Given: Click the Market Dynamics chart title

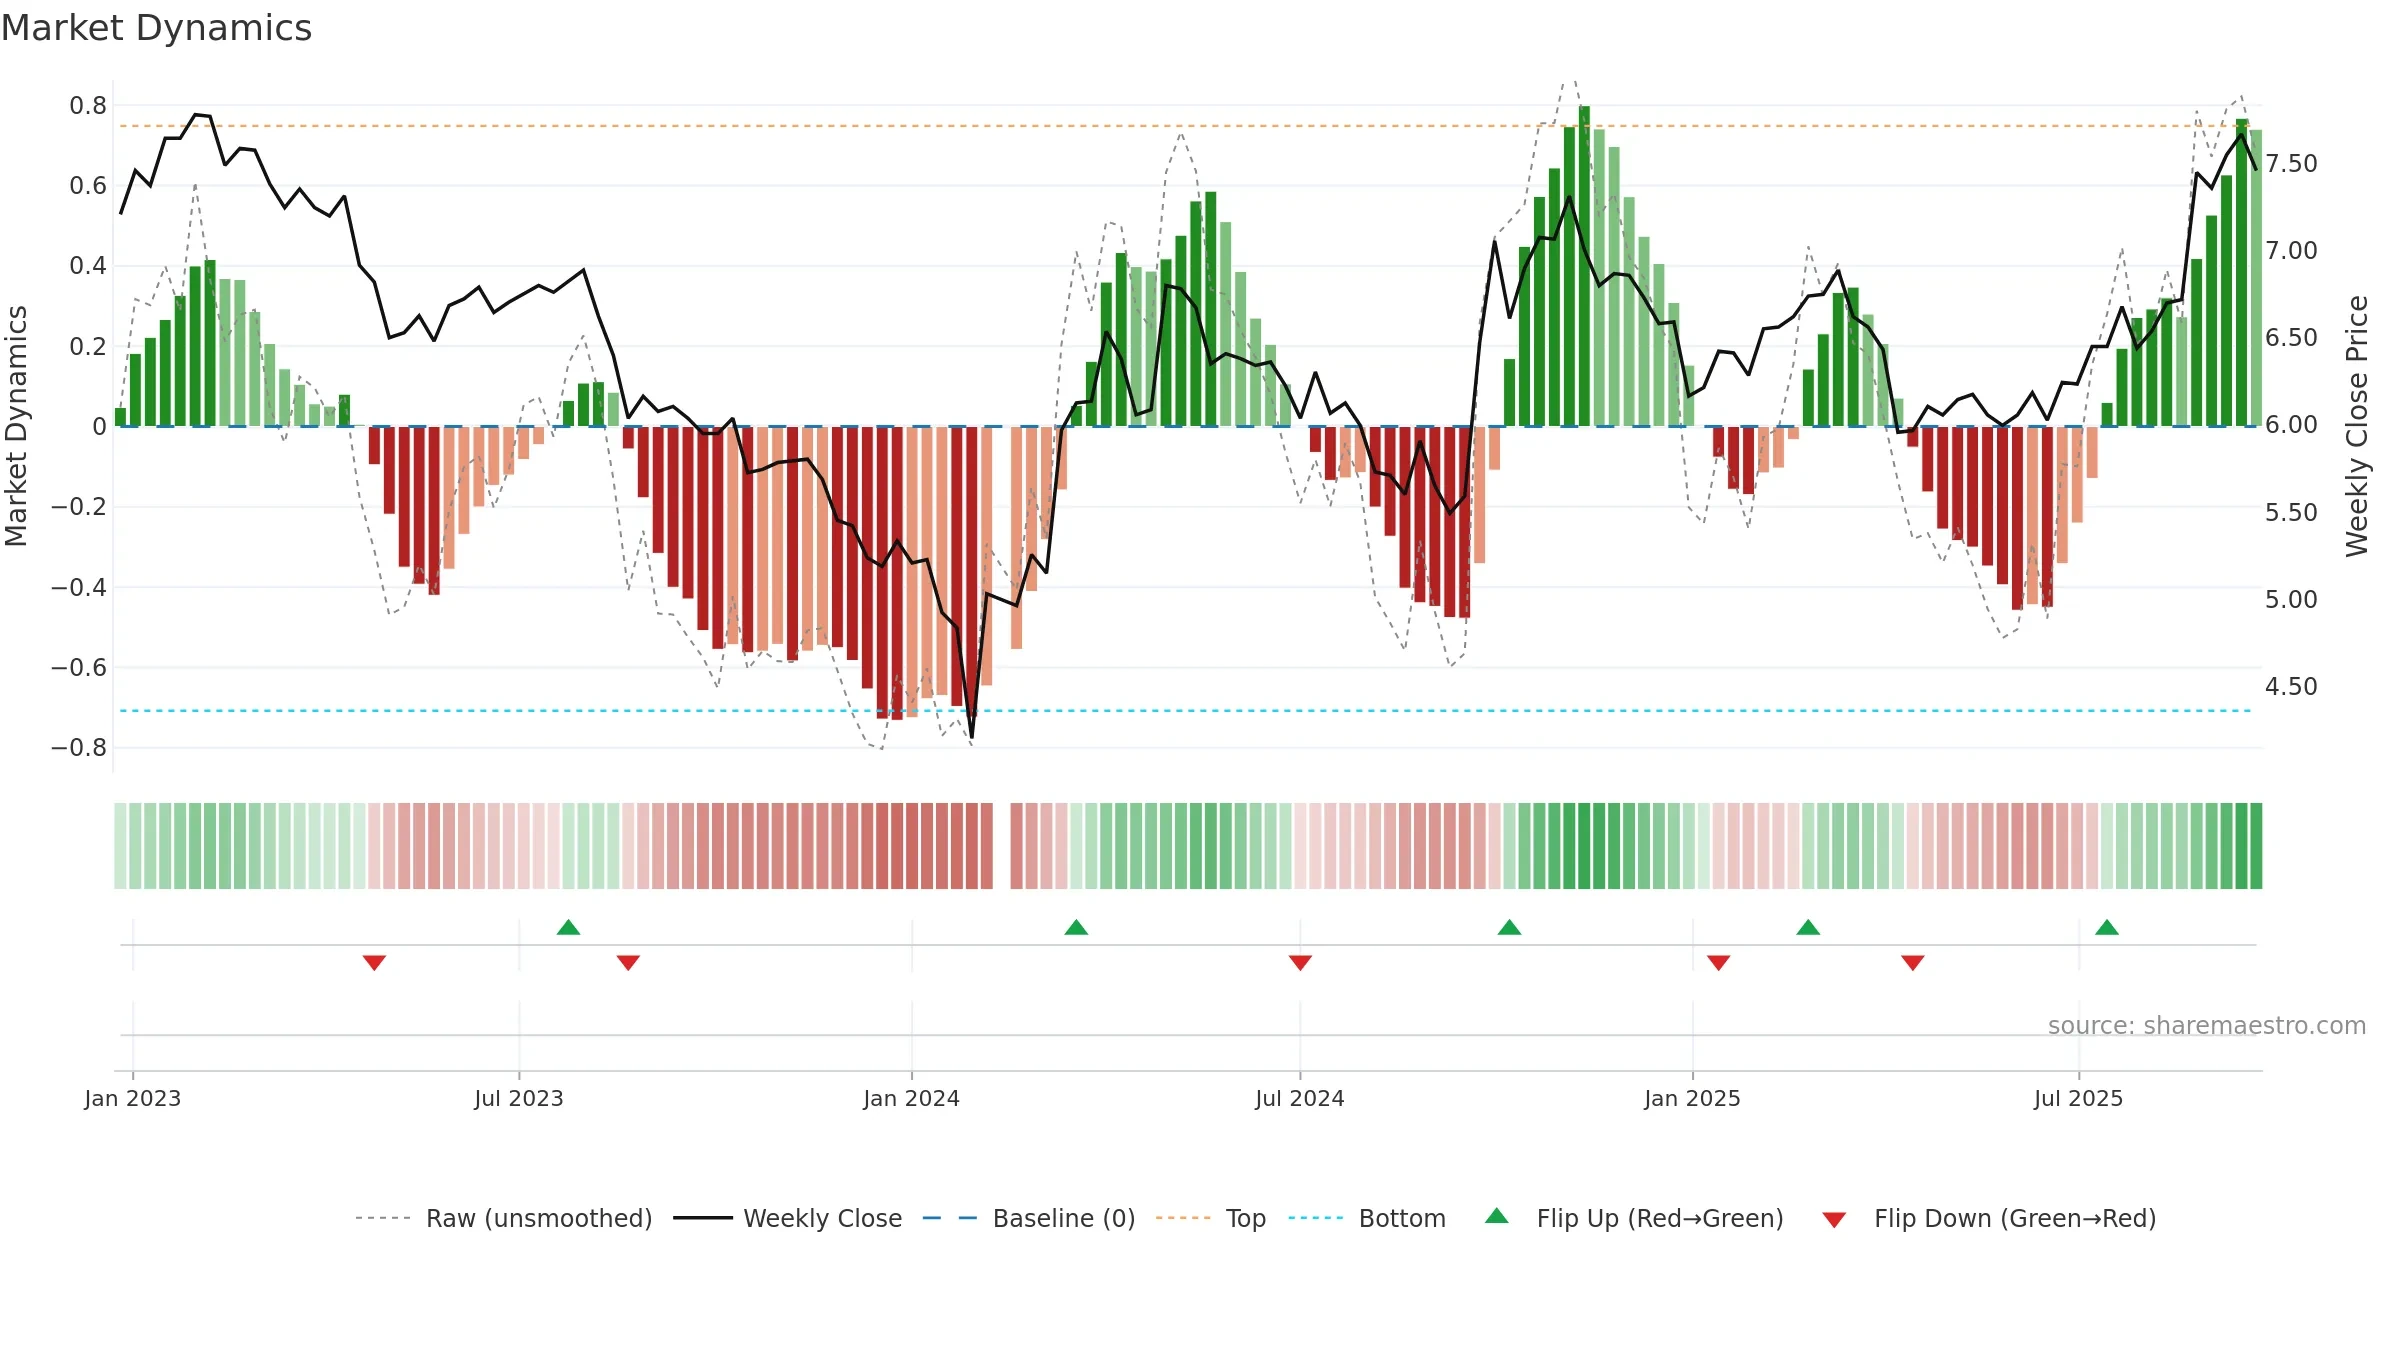Looking at the screenshot, I should pos(156,28).
